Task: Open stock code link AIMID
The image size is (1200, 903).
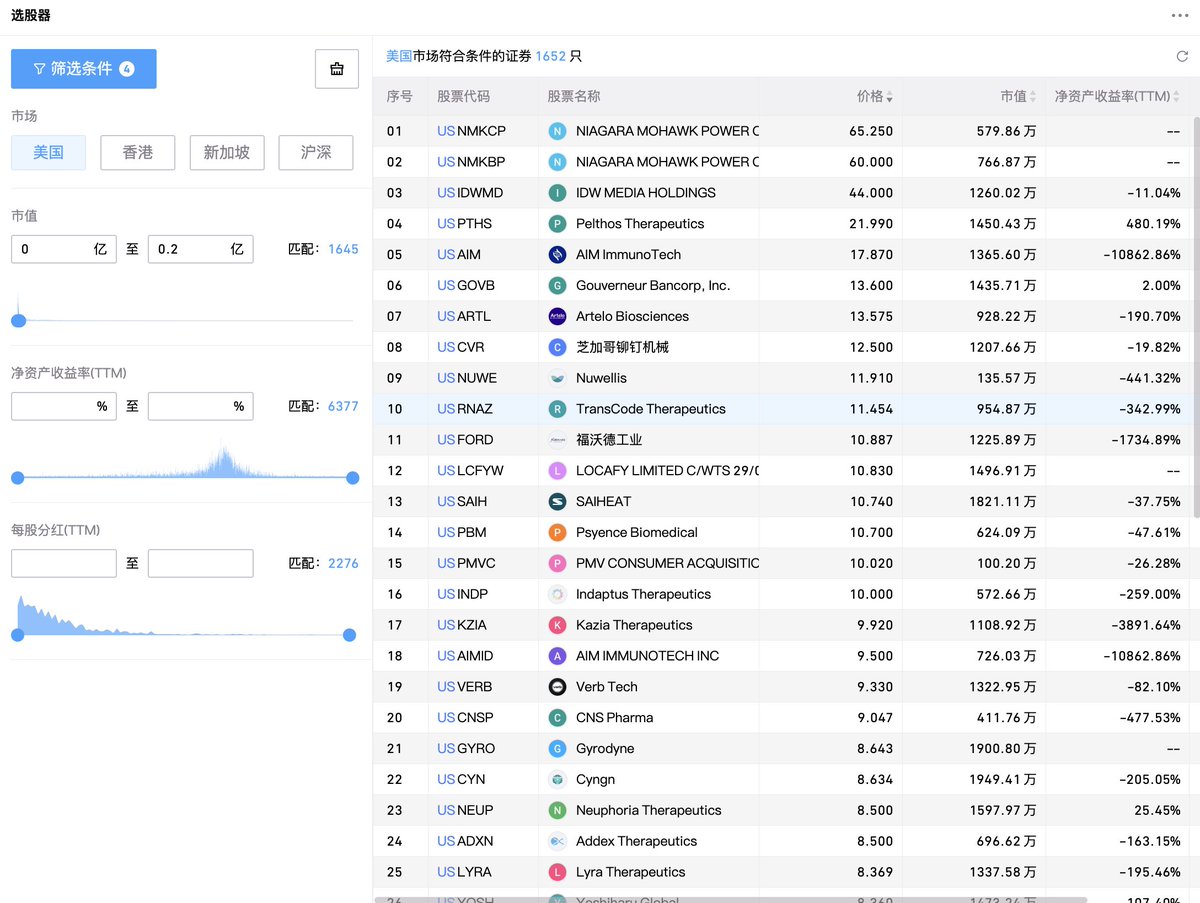Action: coord(465,657)
